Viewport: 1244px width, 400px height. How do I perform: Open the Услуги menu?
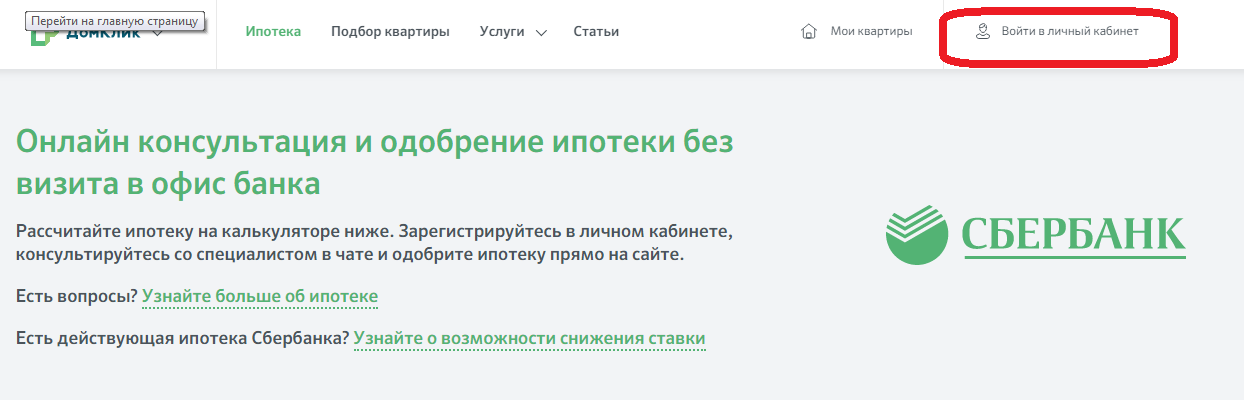502,31
